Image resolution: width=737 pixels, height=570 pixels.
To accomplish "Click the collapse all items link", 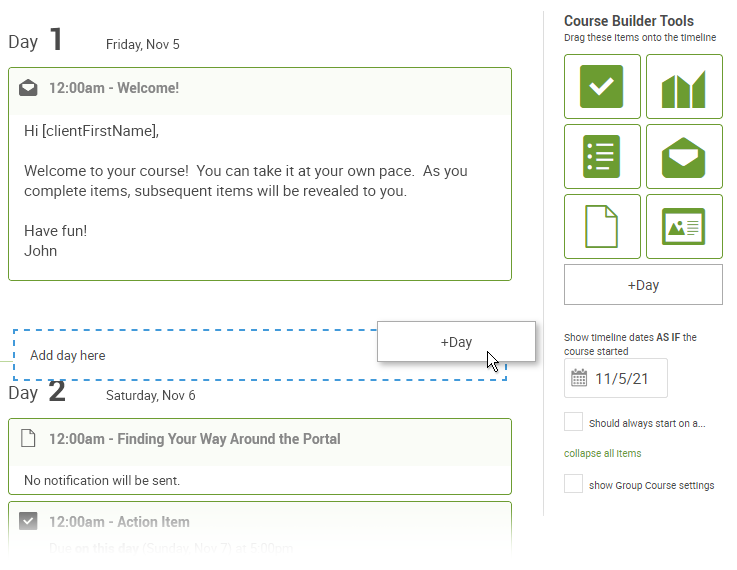I will coord(603,453).
